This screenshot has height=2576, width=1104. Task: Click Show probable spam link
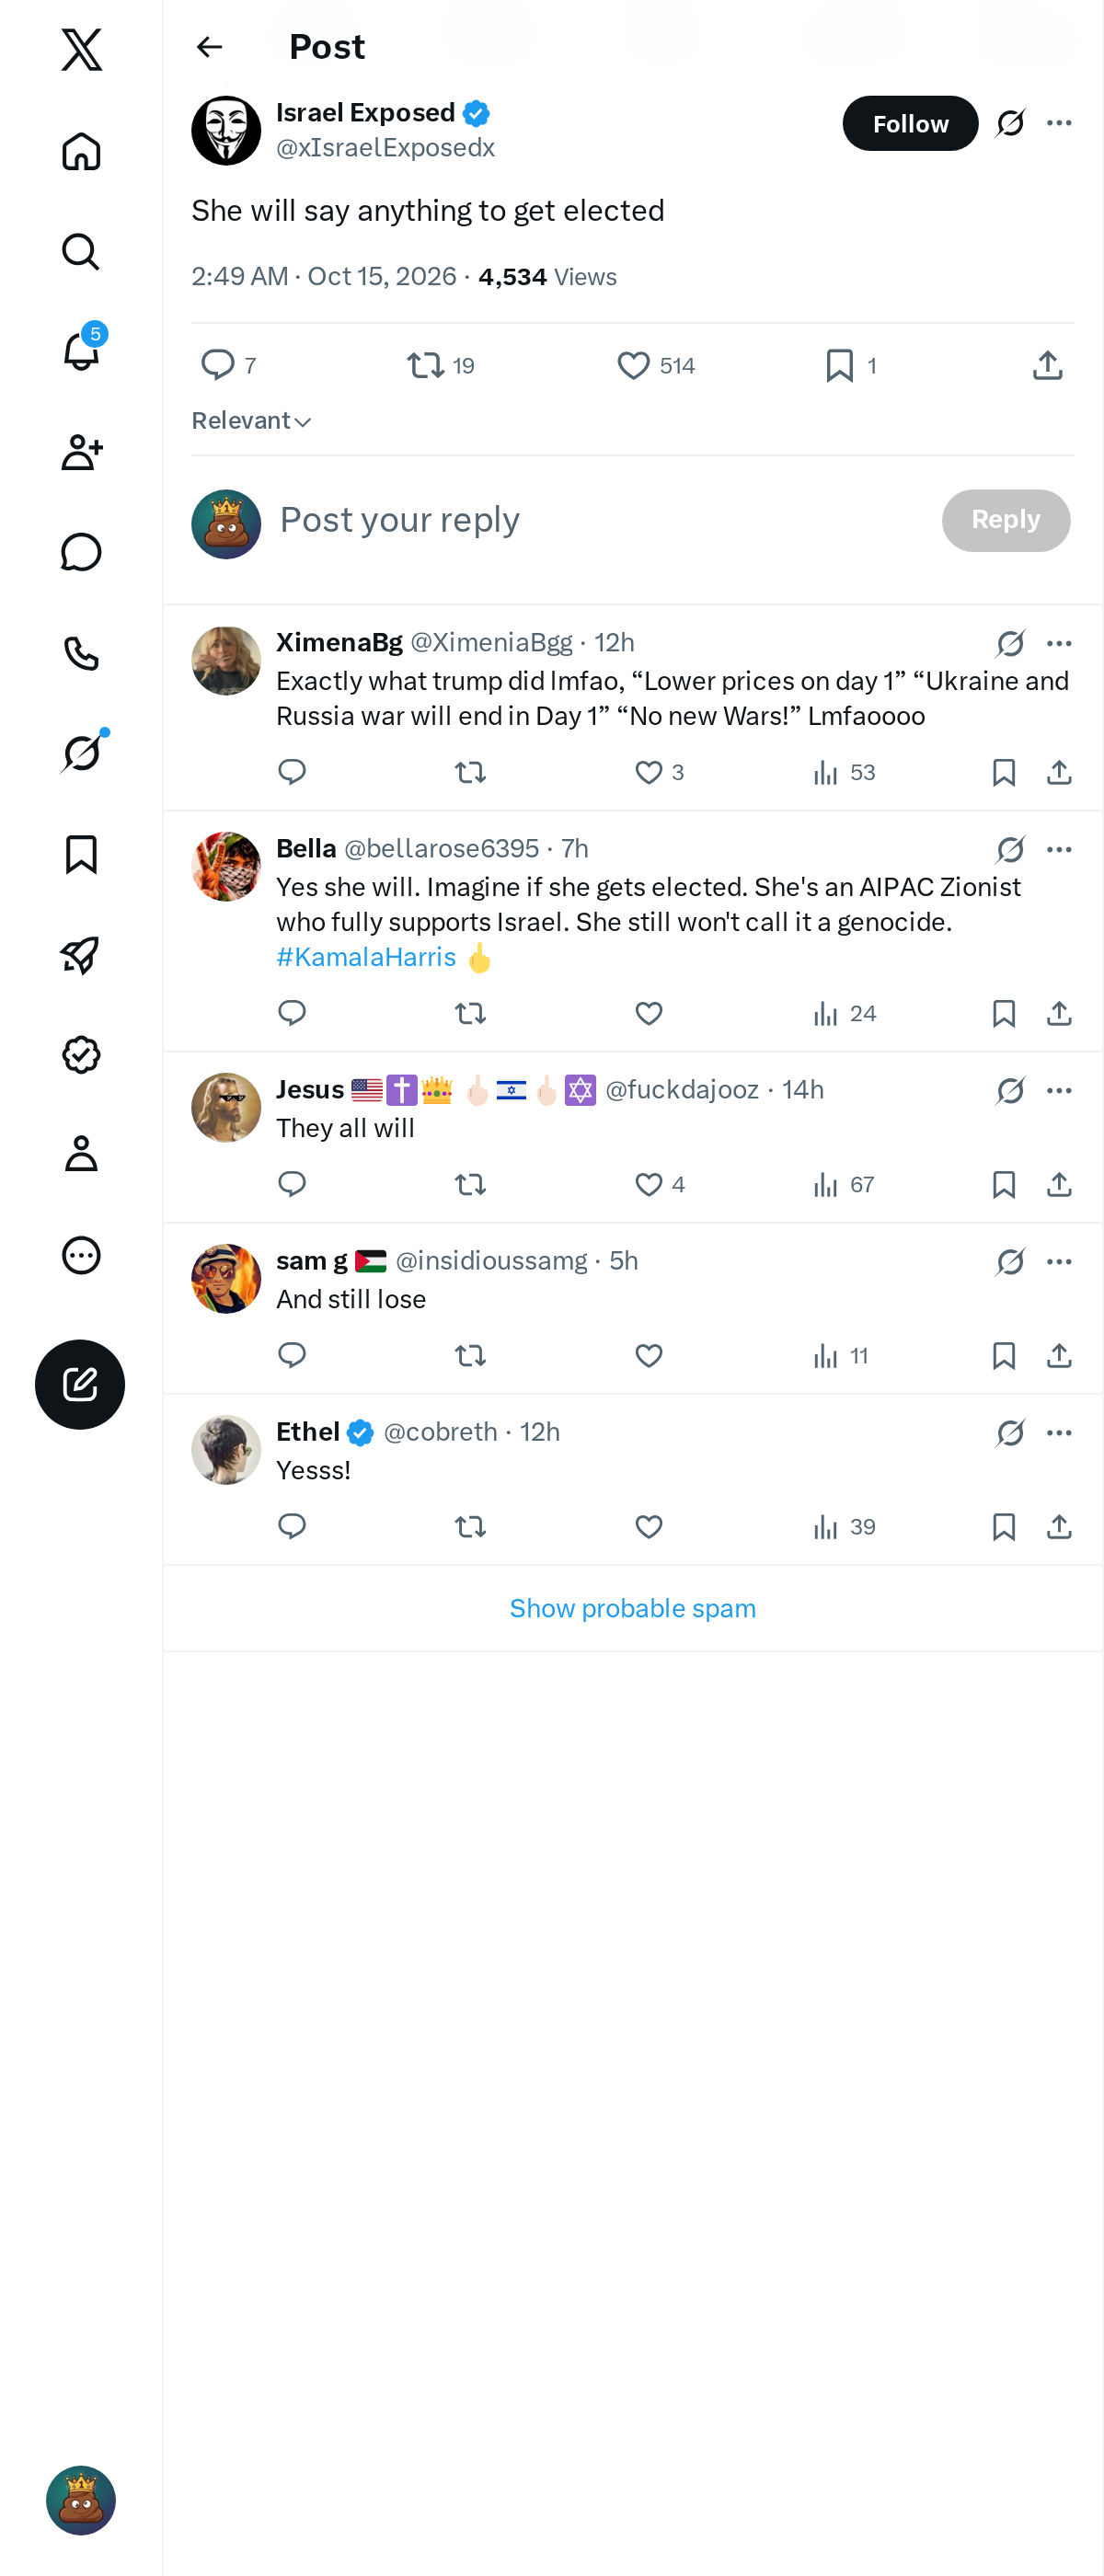632,1608
